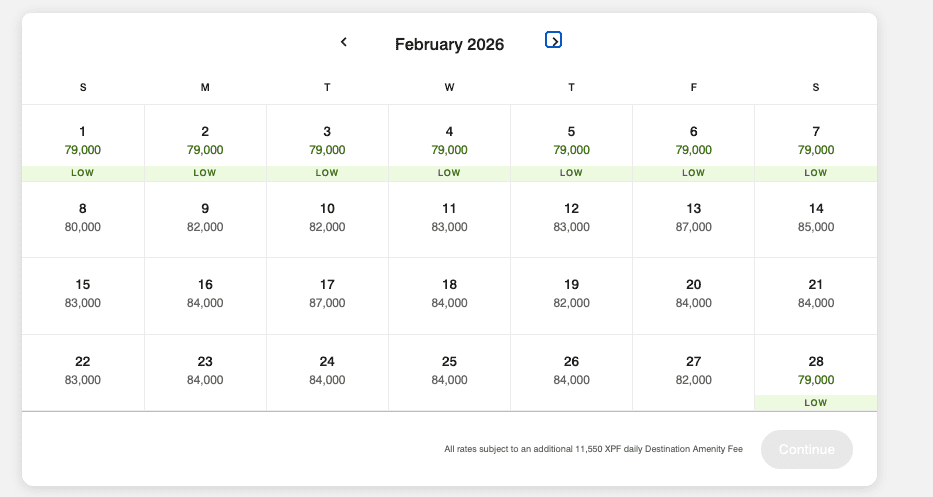This screenshot has height=497, width=933.
Task: Choose February 2 low rate date
Action: click(205, 143)
